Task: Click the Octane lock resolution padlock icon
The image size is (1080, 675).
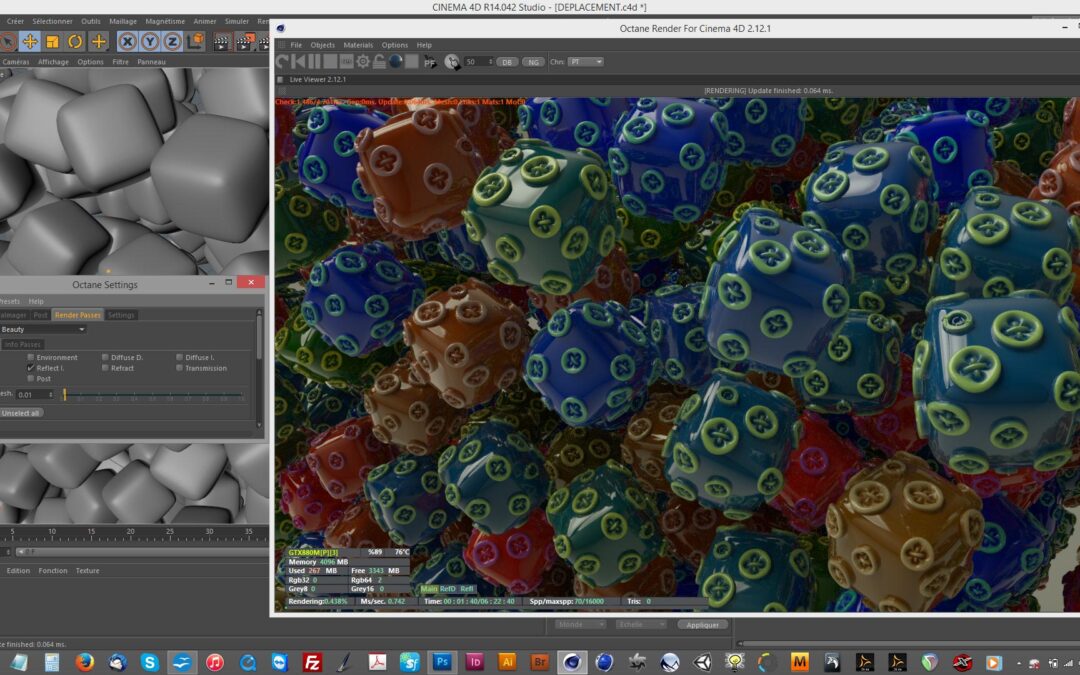Action: [379, 62]
